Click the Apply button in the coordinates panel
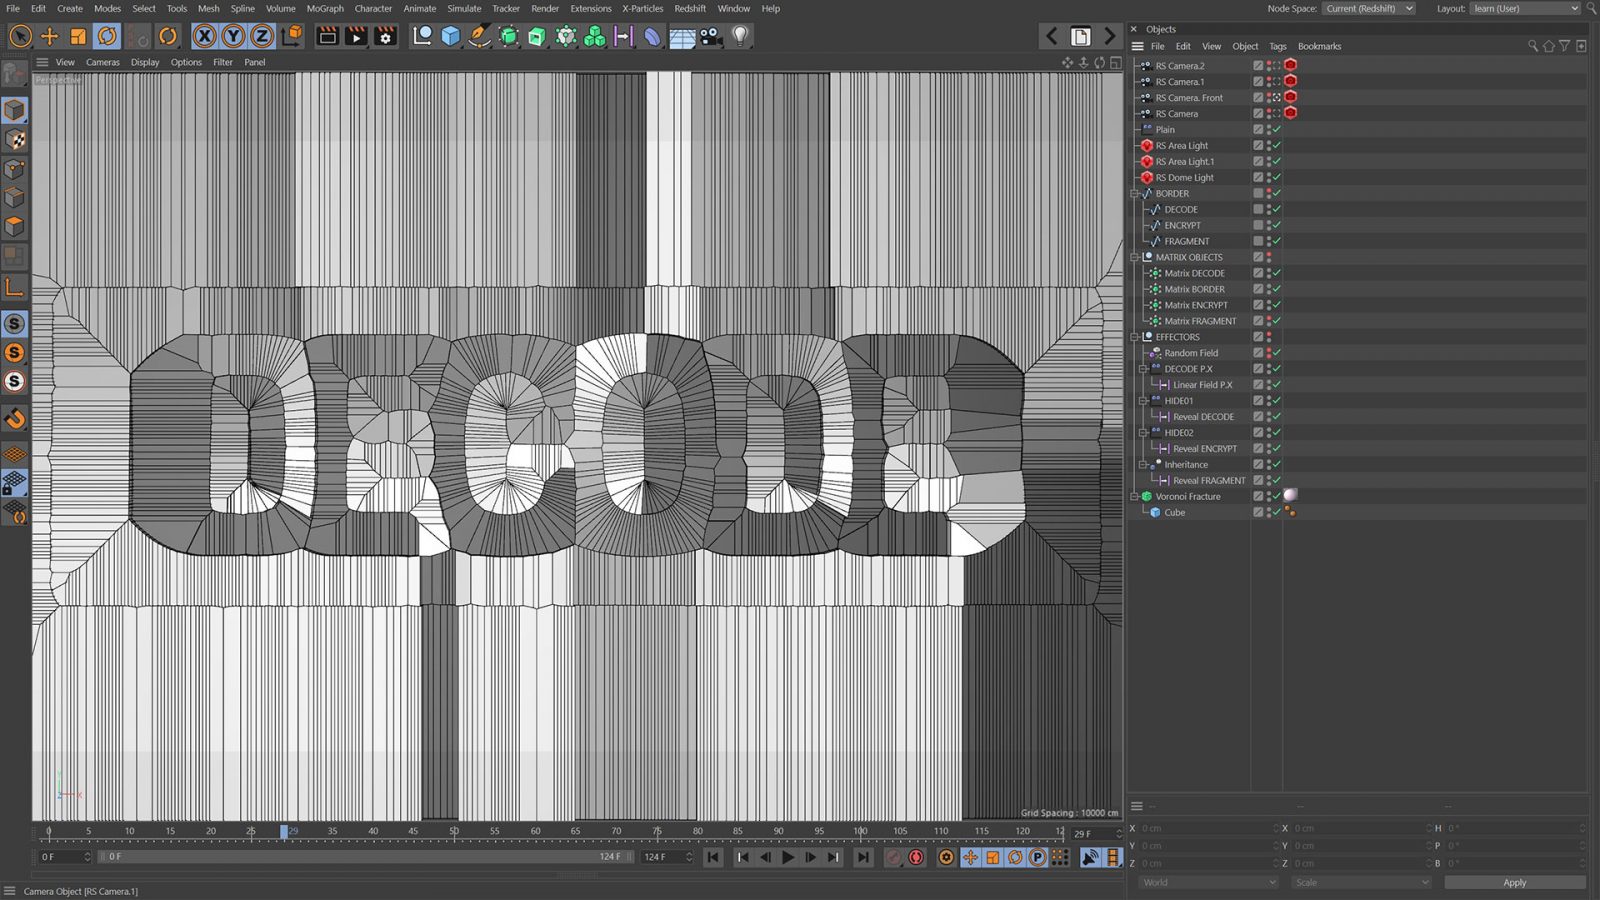The image size is (1600, 900). [1514, 882]
